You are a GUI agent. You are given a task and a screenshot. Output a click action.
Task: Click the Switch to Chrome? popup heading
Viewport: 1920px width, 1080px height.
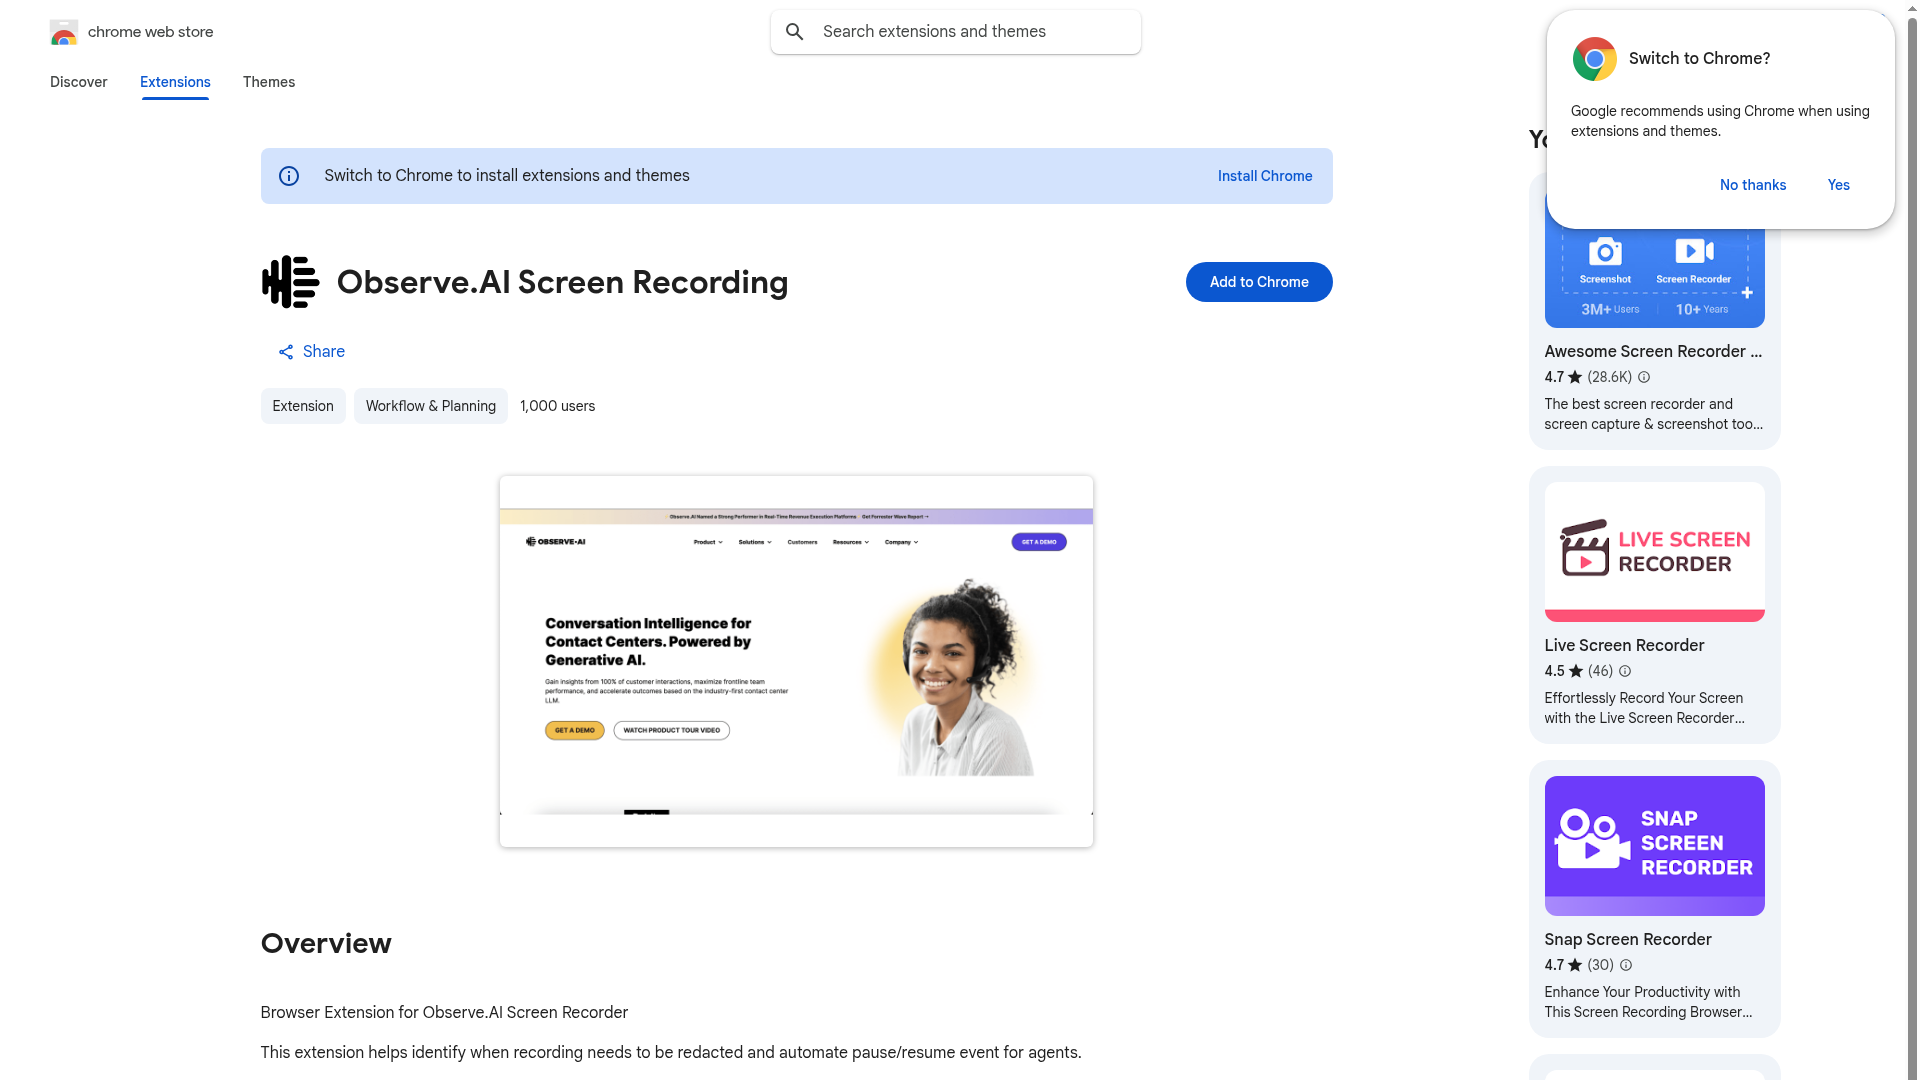1700,59
